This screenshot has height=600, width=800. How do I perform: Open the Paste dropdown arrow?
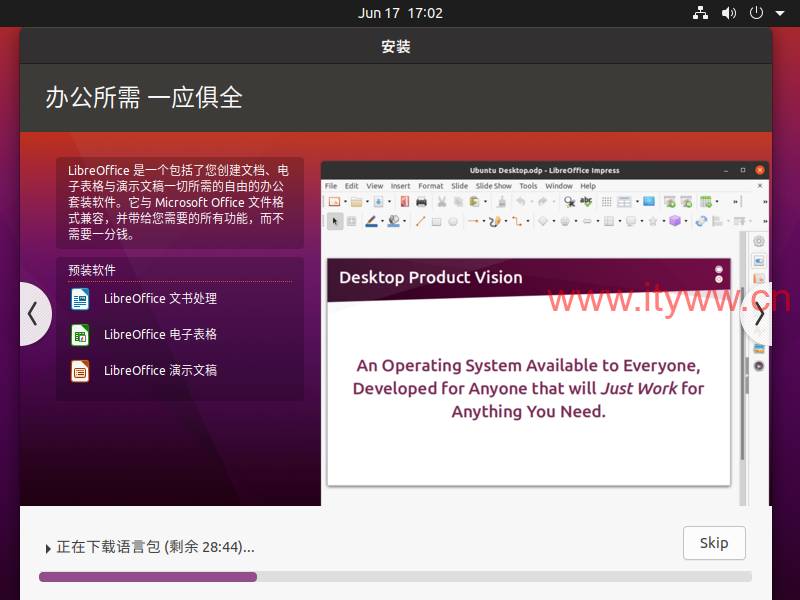[x=485, y=202]
